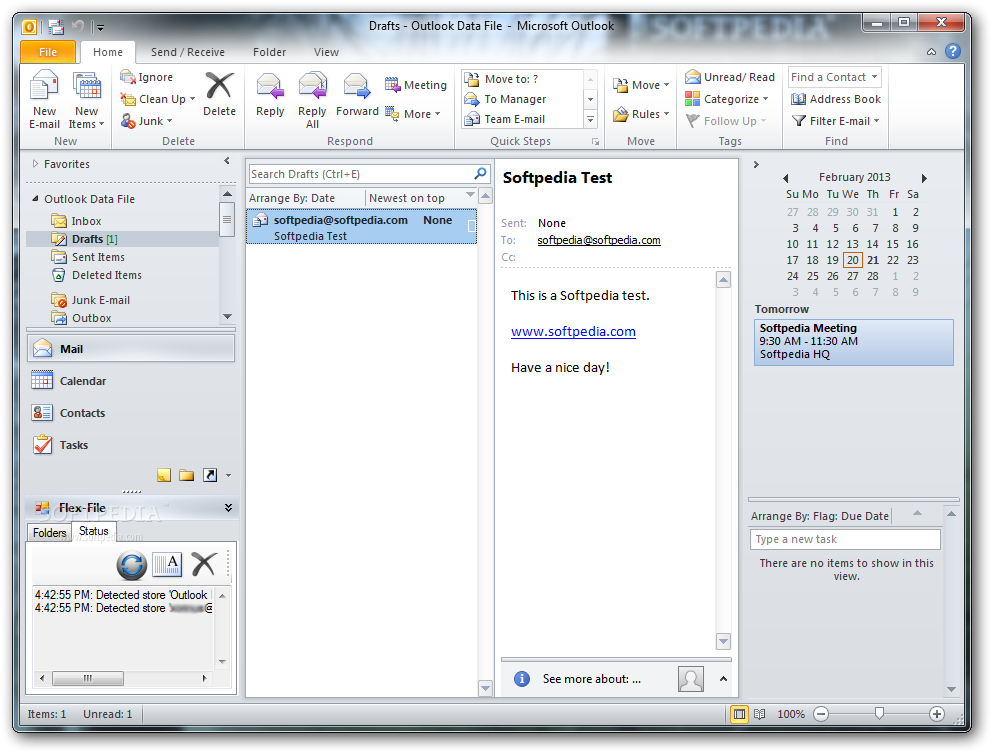Expand the Favorites section
Screen dimensions: 992x753
pyautogui.click(x=35, y=163)
